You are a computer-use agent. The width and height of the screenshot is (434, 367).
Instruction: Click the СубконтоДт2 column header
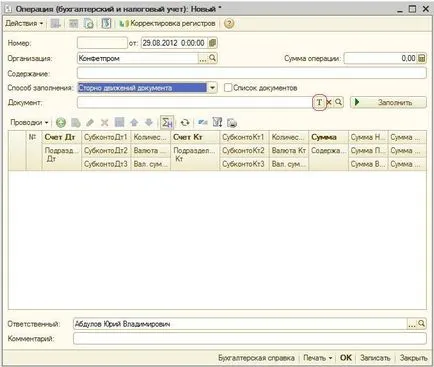click(106, 151)
